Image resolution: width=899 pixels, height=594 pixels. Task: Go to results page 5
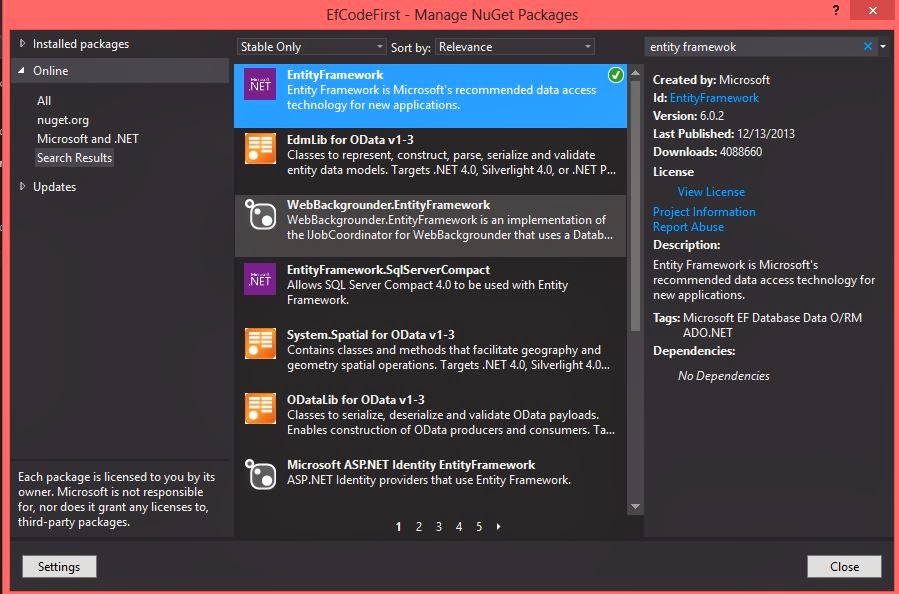[x=479, y=526]
